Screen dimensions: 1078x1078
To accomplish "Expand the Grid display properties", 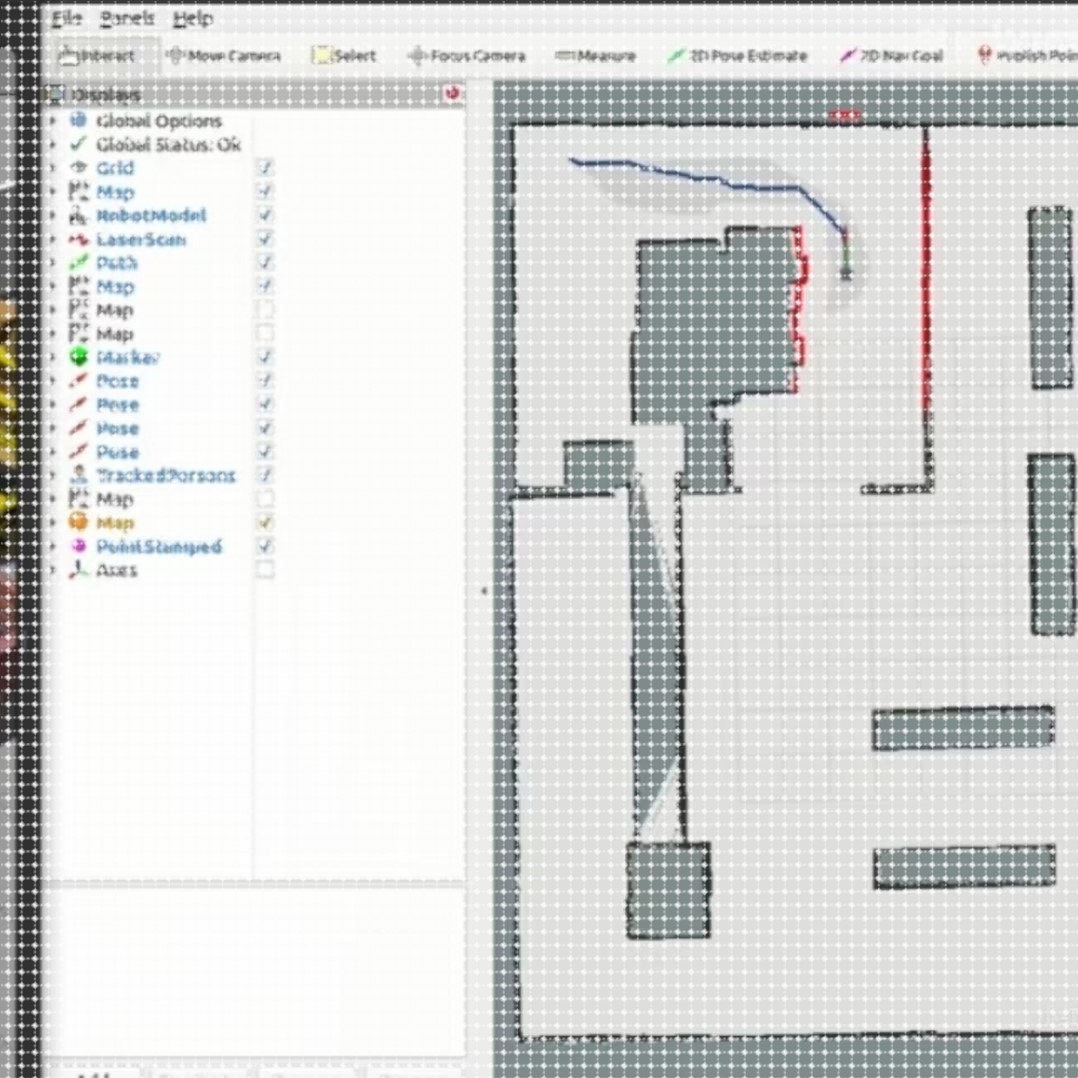I will [x=53, y=168].
